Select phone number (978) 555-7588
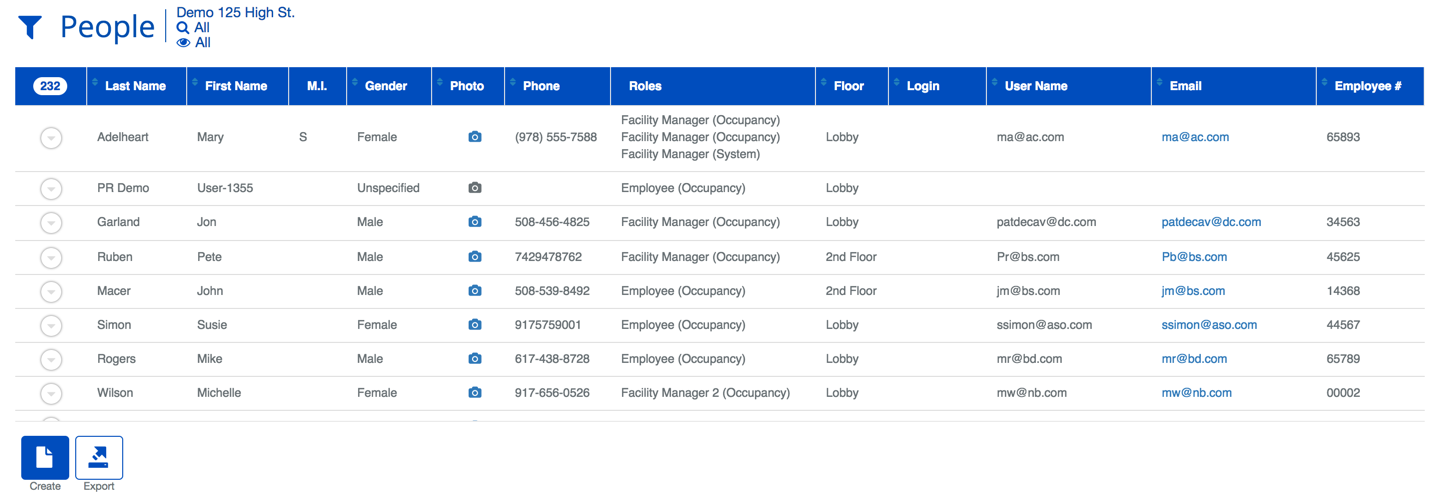This screenshot has width=1440, height=500. tap(556, 137)
